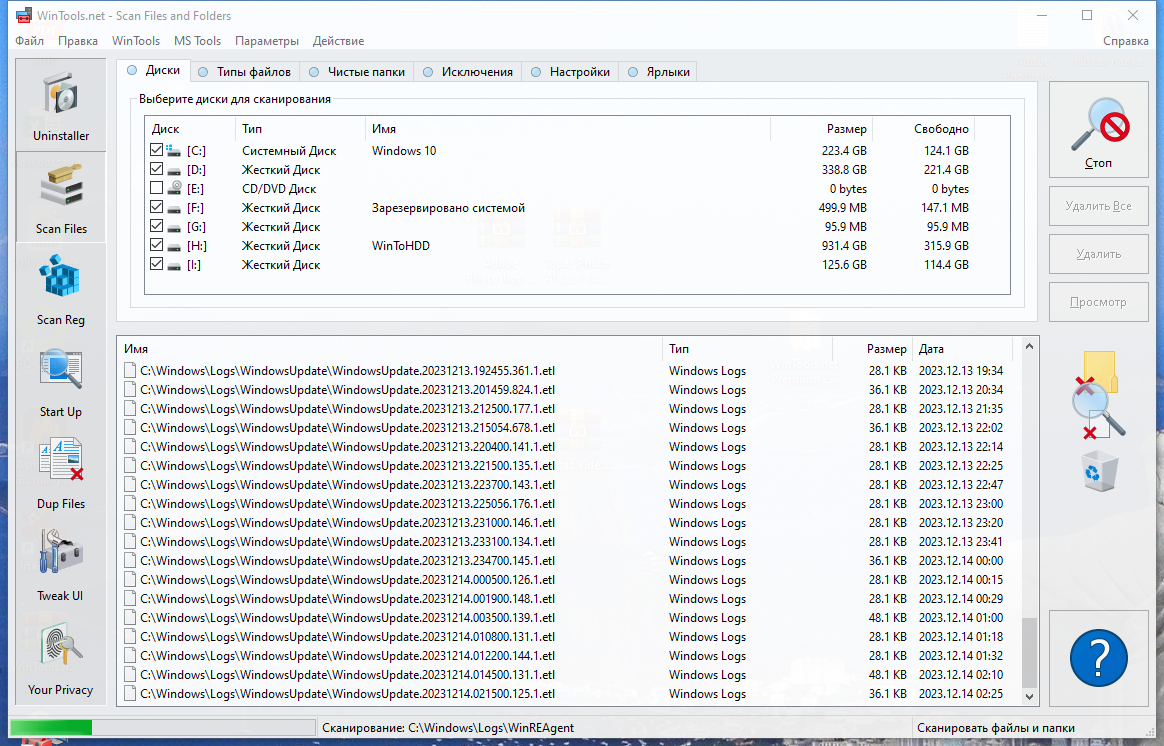The image size is (1164, 746).
Task: Click the blue help question mark icon
Action: pos(1099,658)
